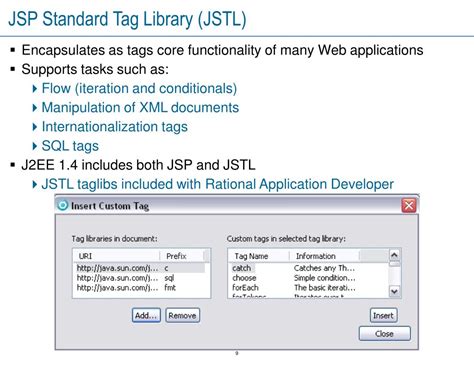Select the catch tag row

308,268
